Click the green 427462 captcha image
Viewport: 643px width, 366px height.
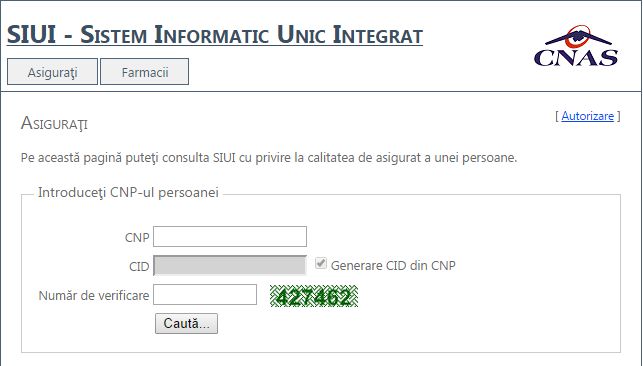coord(314,296)
